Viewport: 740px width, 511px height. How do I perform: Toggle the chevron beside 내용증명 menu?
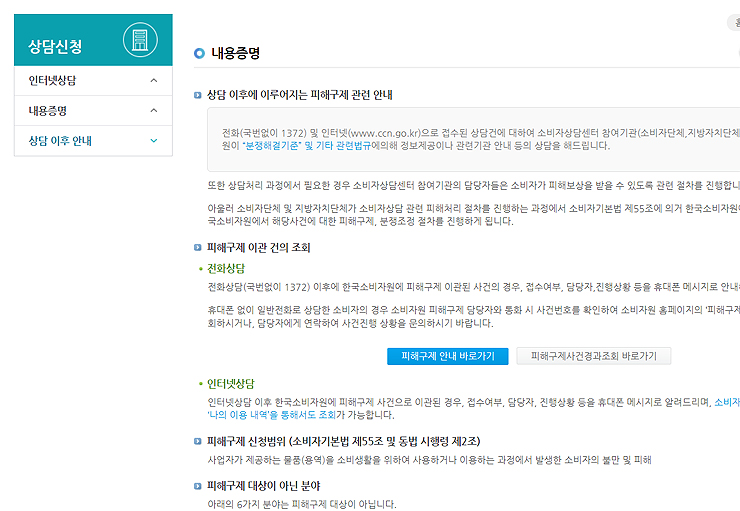[154, 110]
